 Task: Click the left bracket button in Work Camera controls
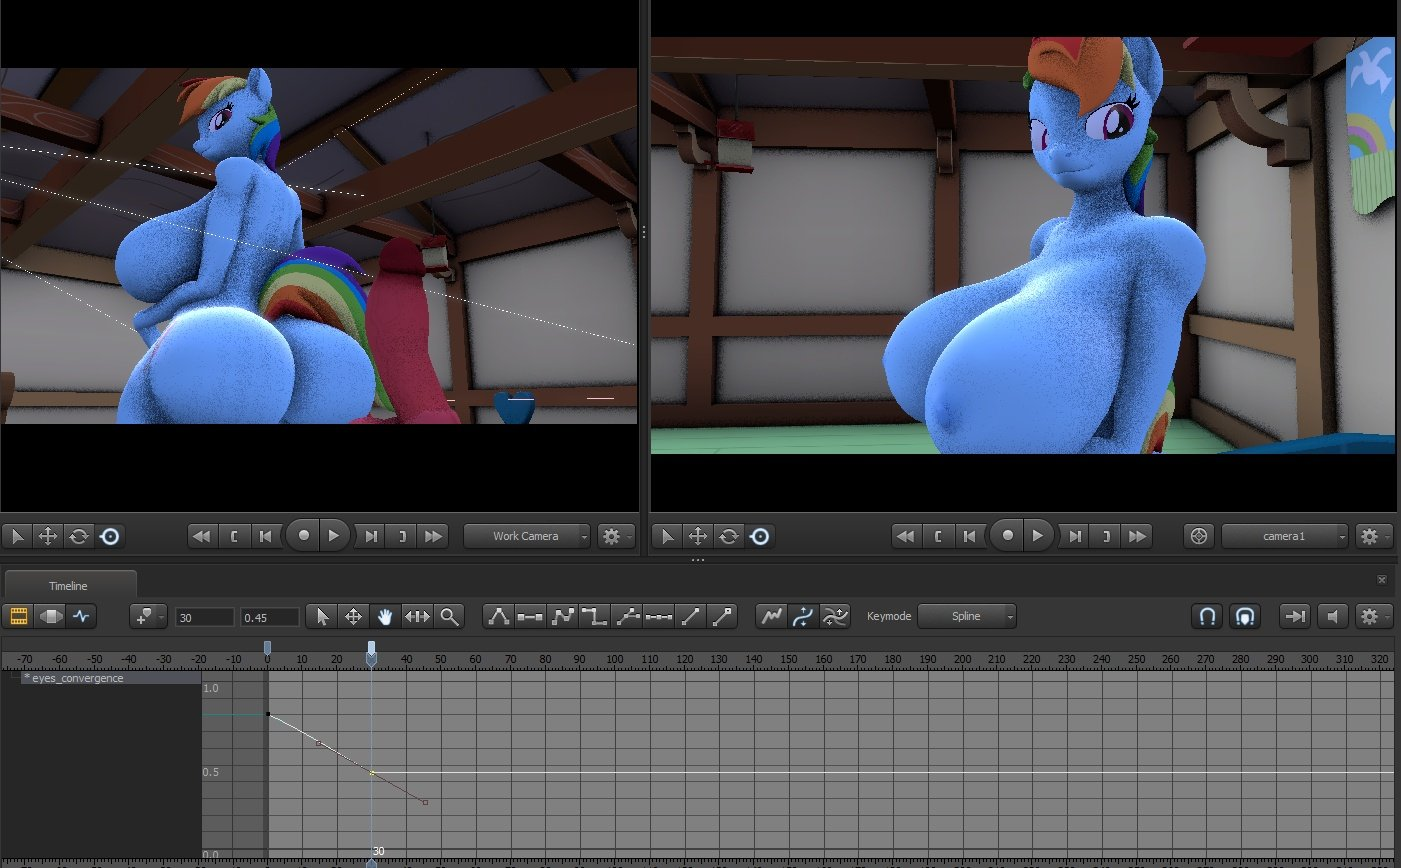[234, 536]
